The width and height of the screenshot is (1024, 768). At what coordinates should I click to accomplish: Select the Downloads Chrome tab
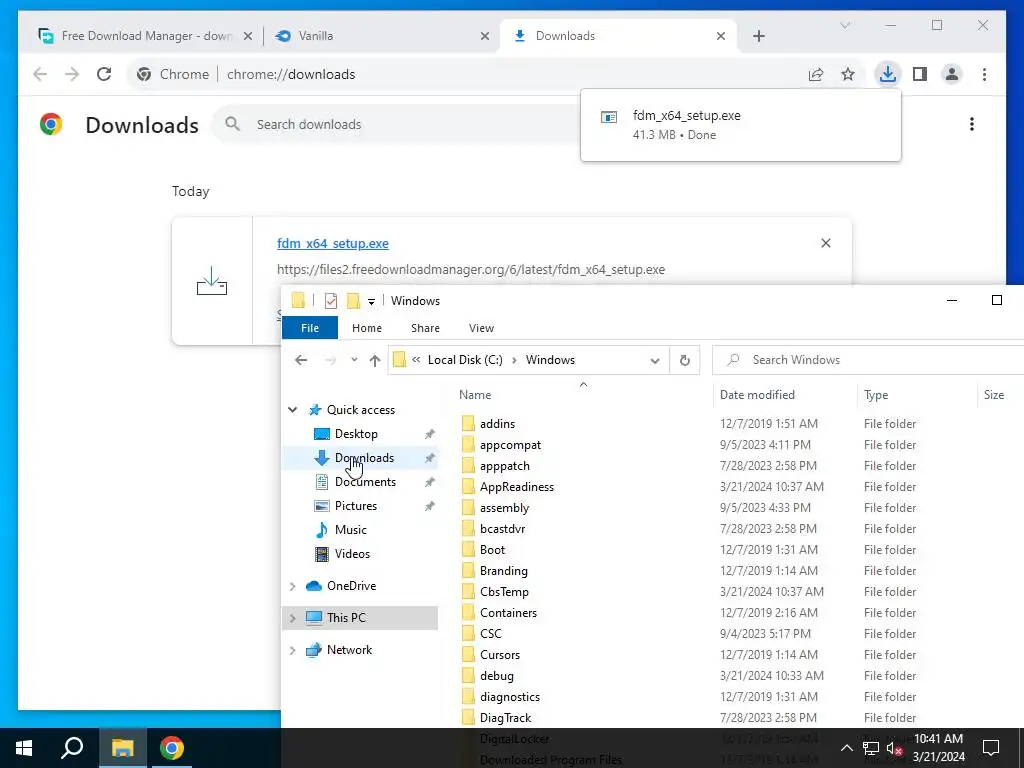click(618, 36)
